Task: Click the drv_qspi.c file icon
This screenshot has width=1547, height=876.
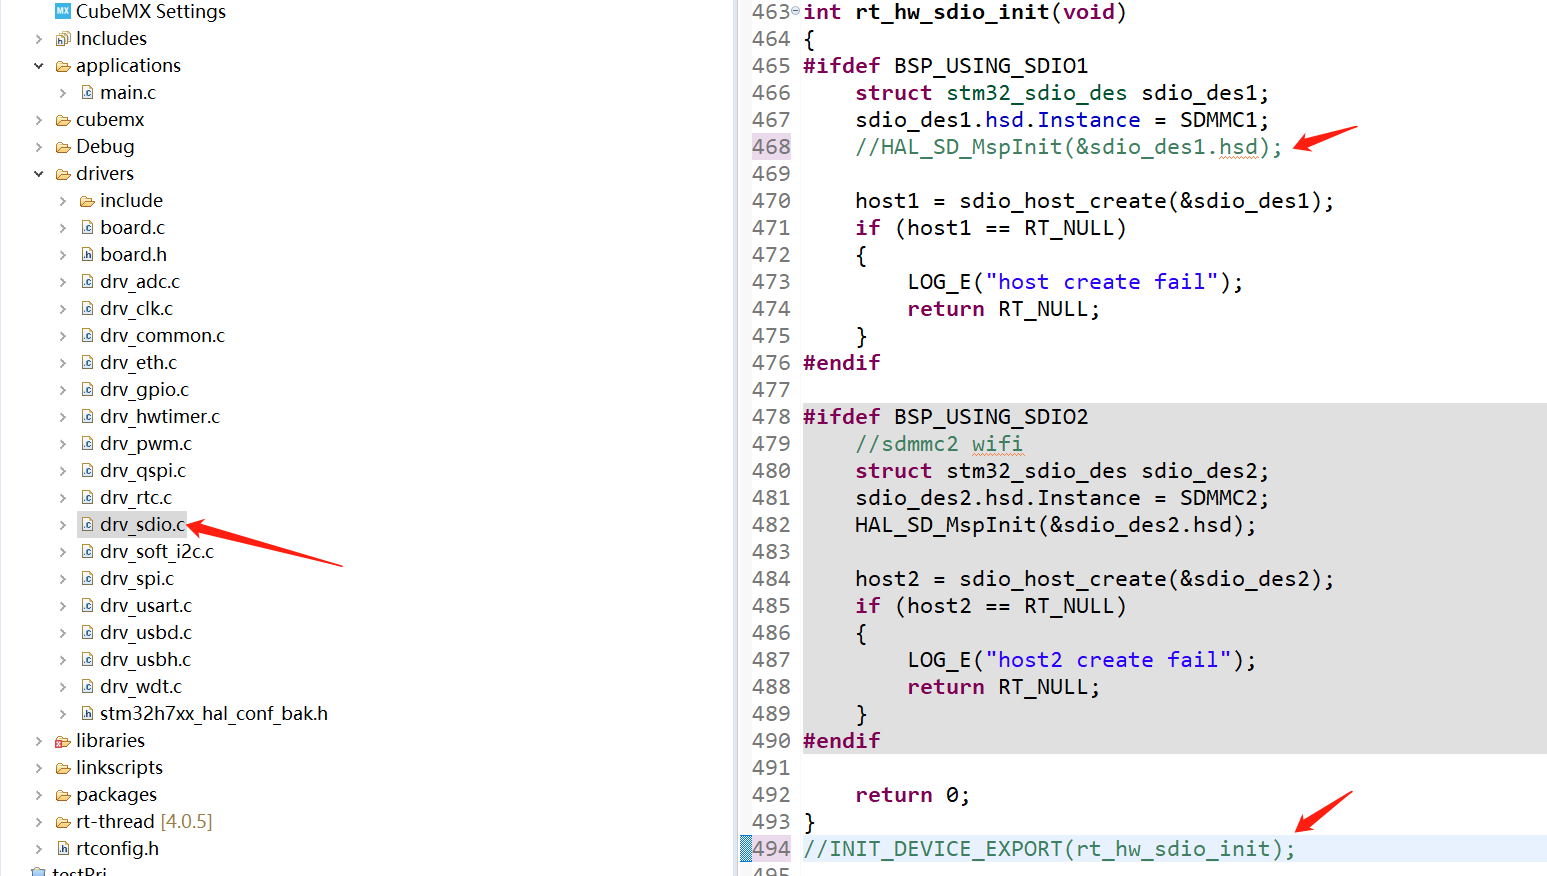Action: pos(87,471)
